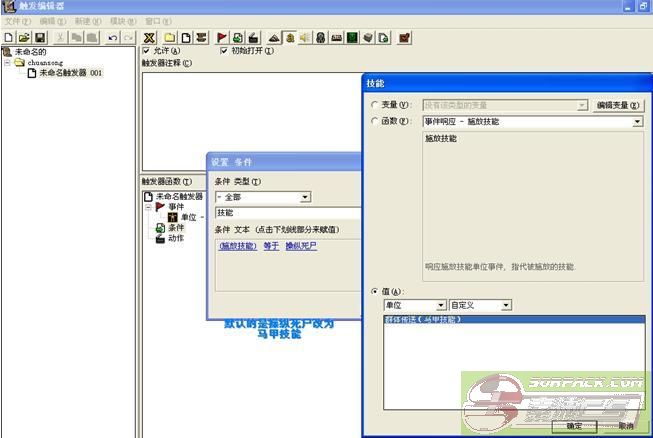
Task: Open the Variables editor X icon
Action: pyautogui.click(x=150, y=38)
